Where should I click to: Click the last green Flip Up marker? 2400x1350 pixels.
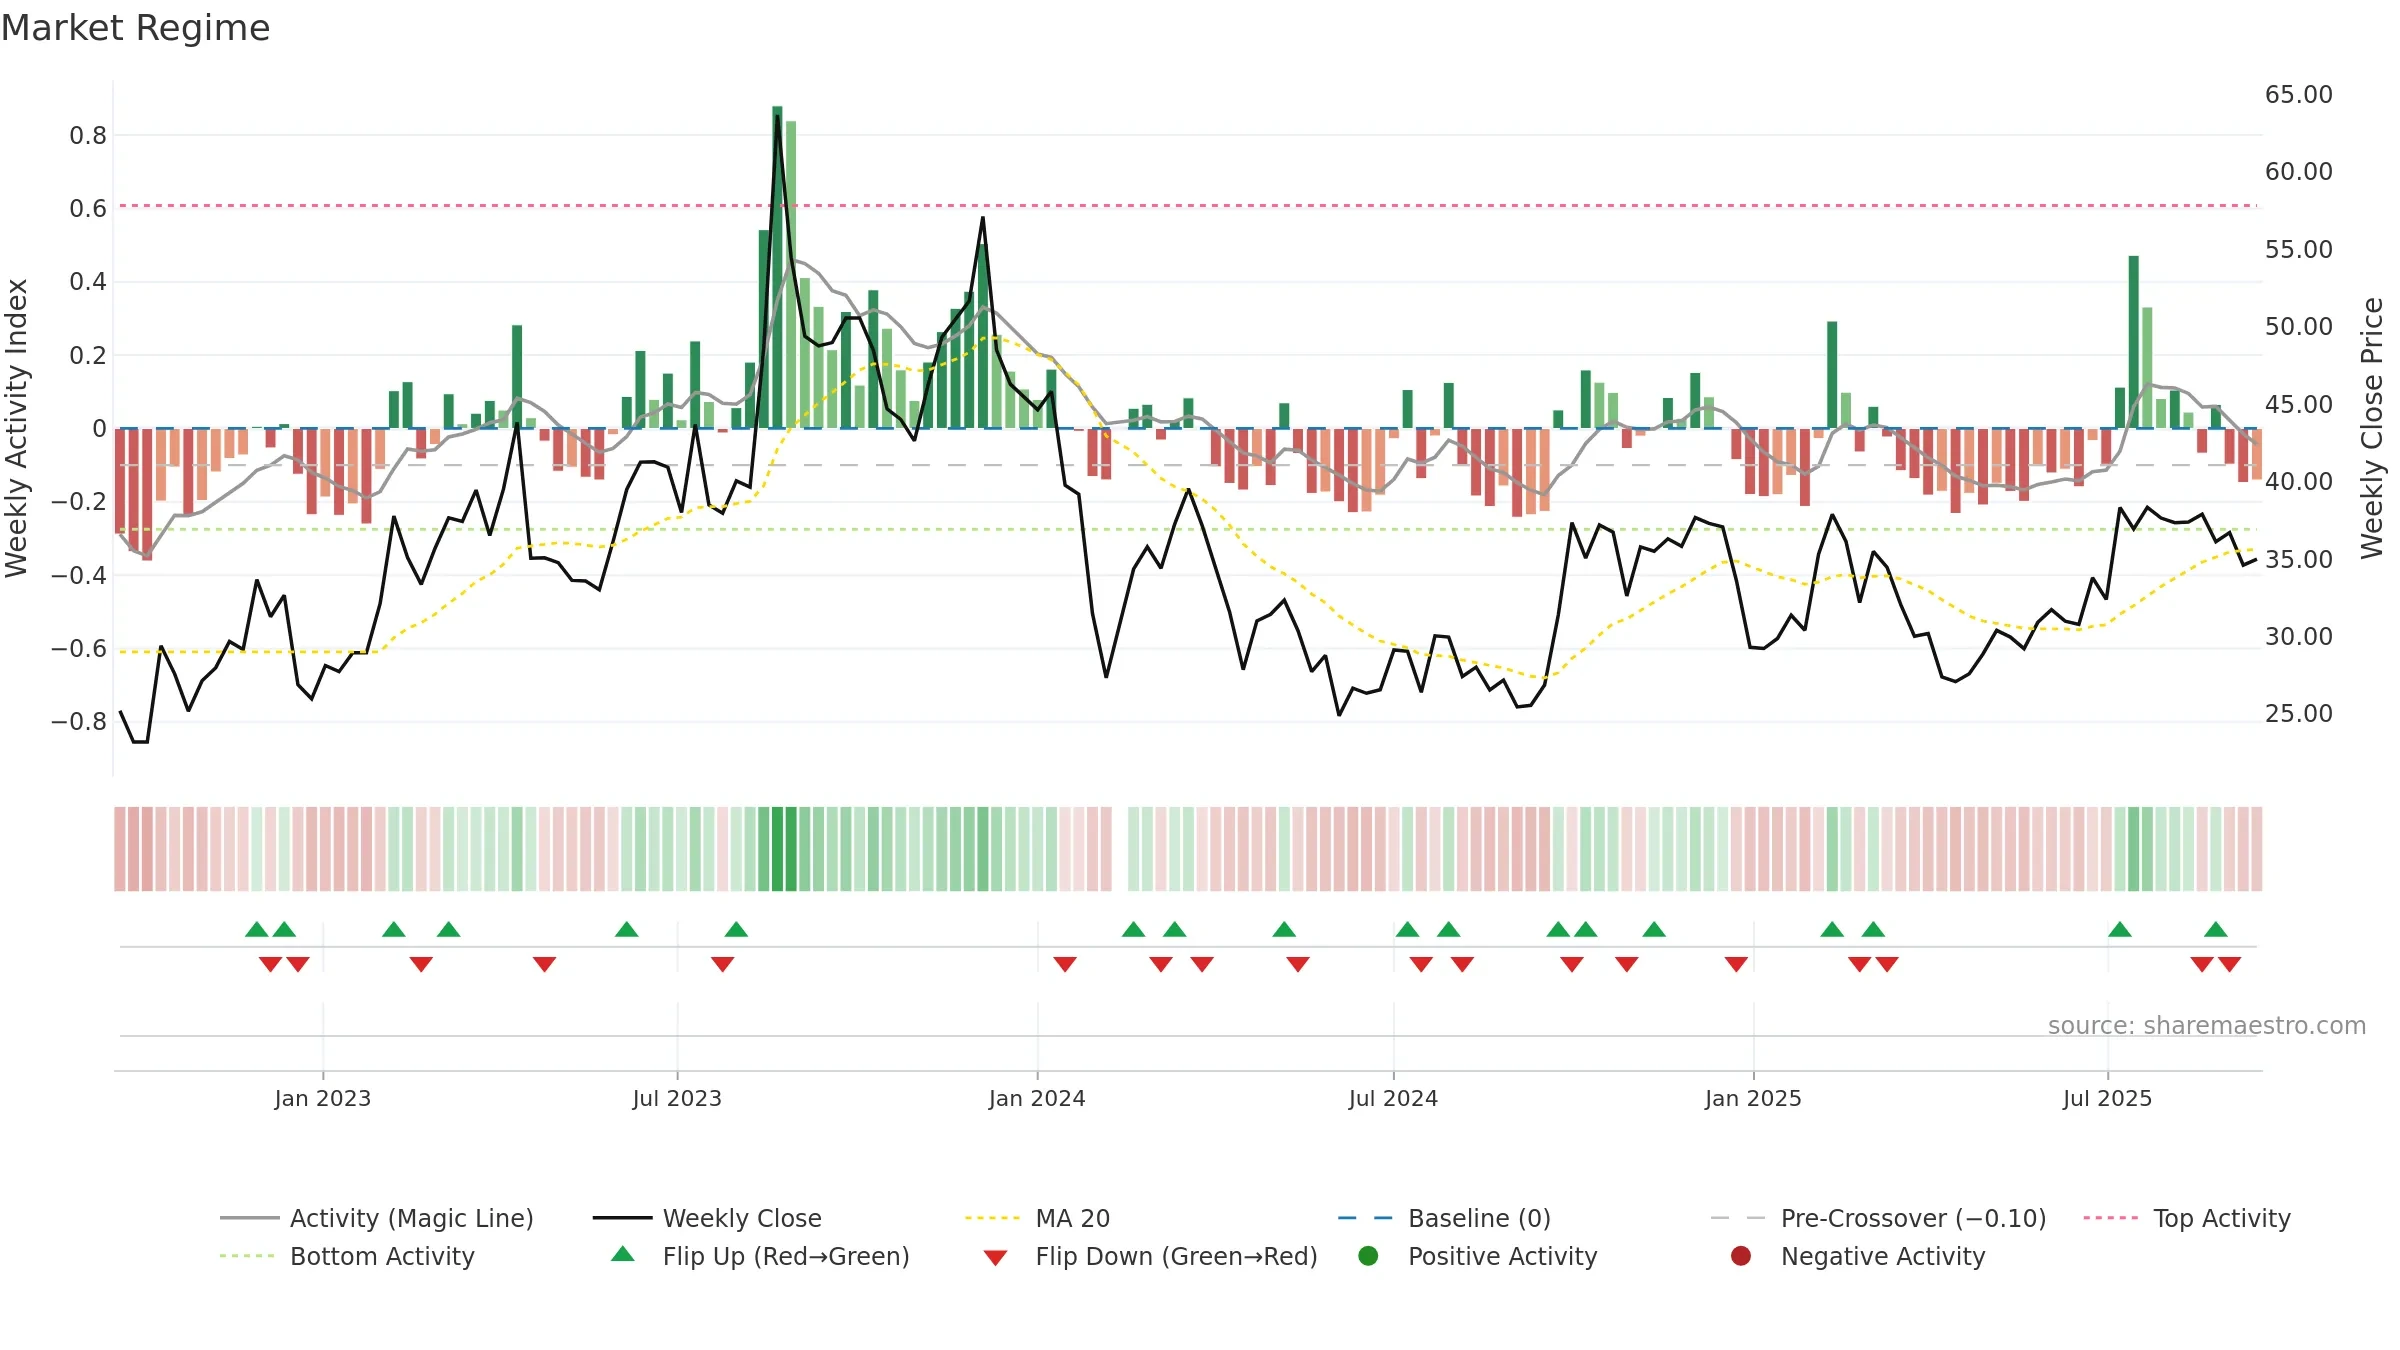(2216, 929)
